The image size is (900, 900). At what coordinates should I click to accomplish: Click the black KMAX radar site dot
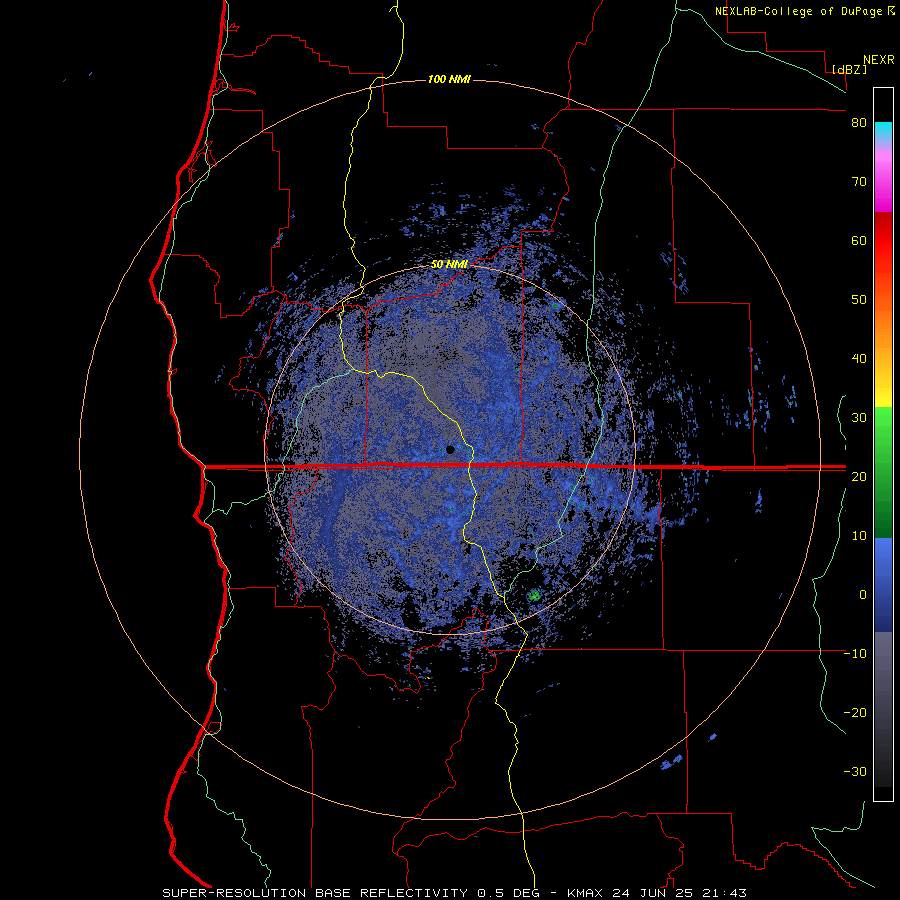[450, 449]
